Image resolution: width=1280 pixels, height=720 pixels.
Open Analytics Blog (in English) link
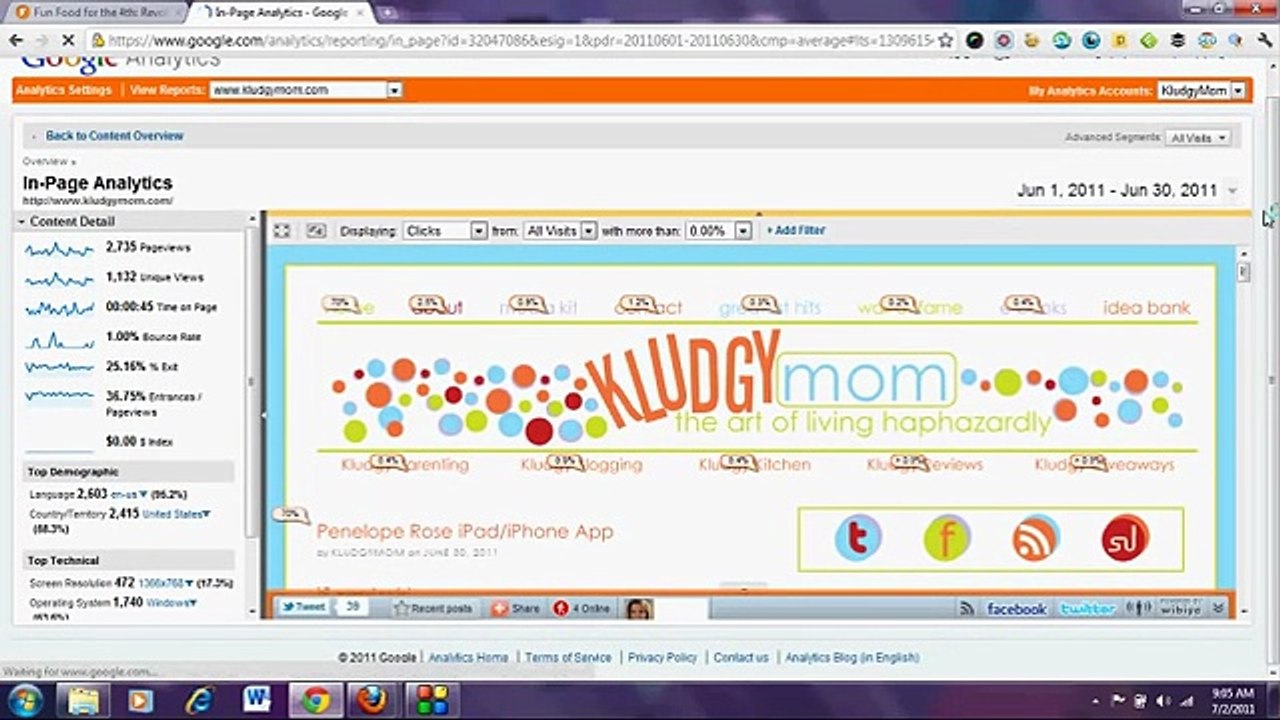point(852,658)
